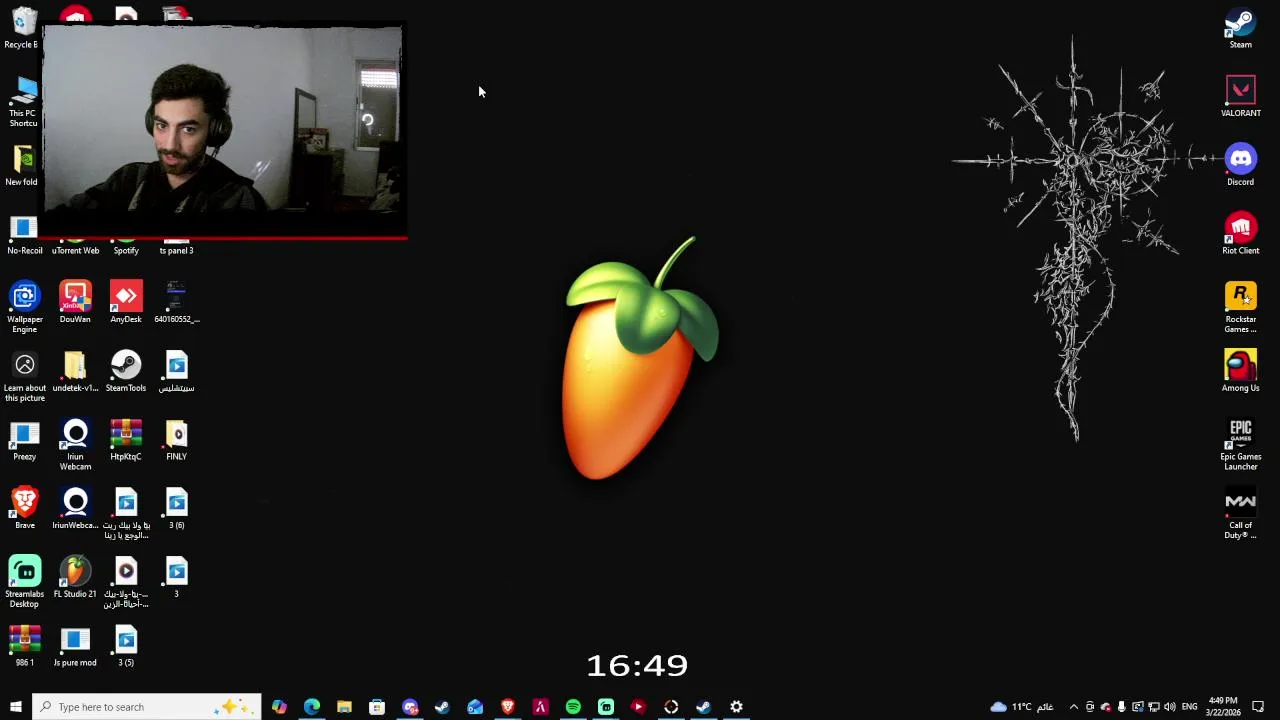The image size is (1280, 720).
Task: Select the No-Recoil desktop icon
Action: pos(25,236)
